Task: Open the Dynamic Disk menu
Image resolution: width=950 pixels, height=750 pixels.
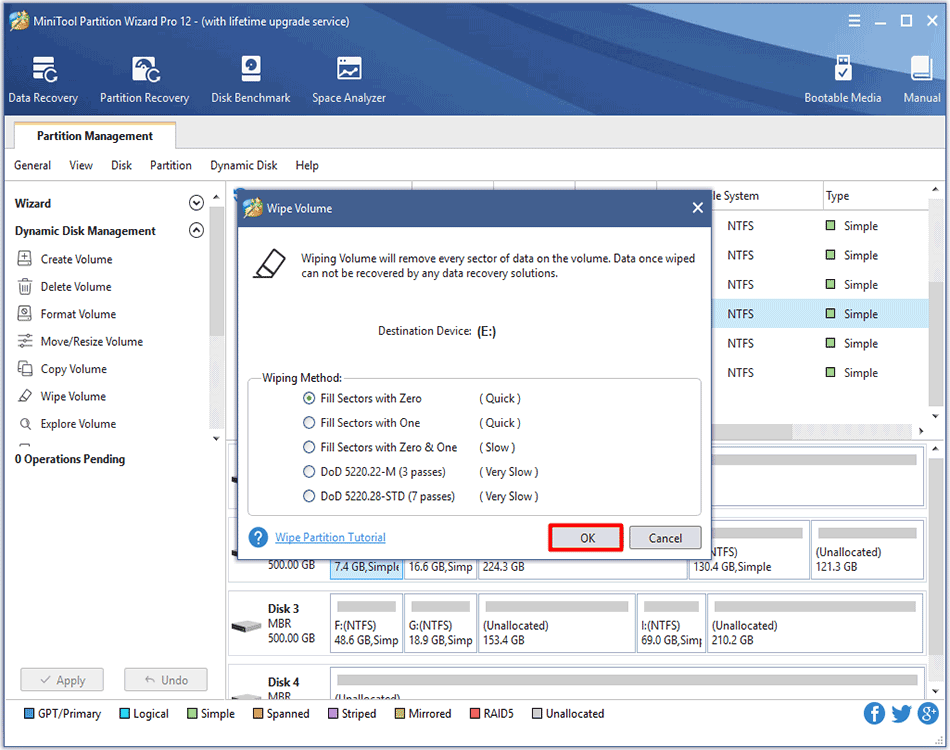Action: (x=243, y=165)
